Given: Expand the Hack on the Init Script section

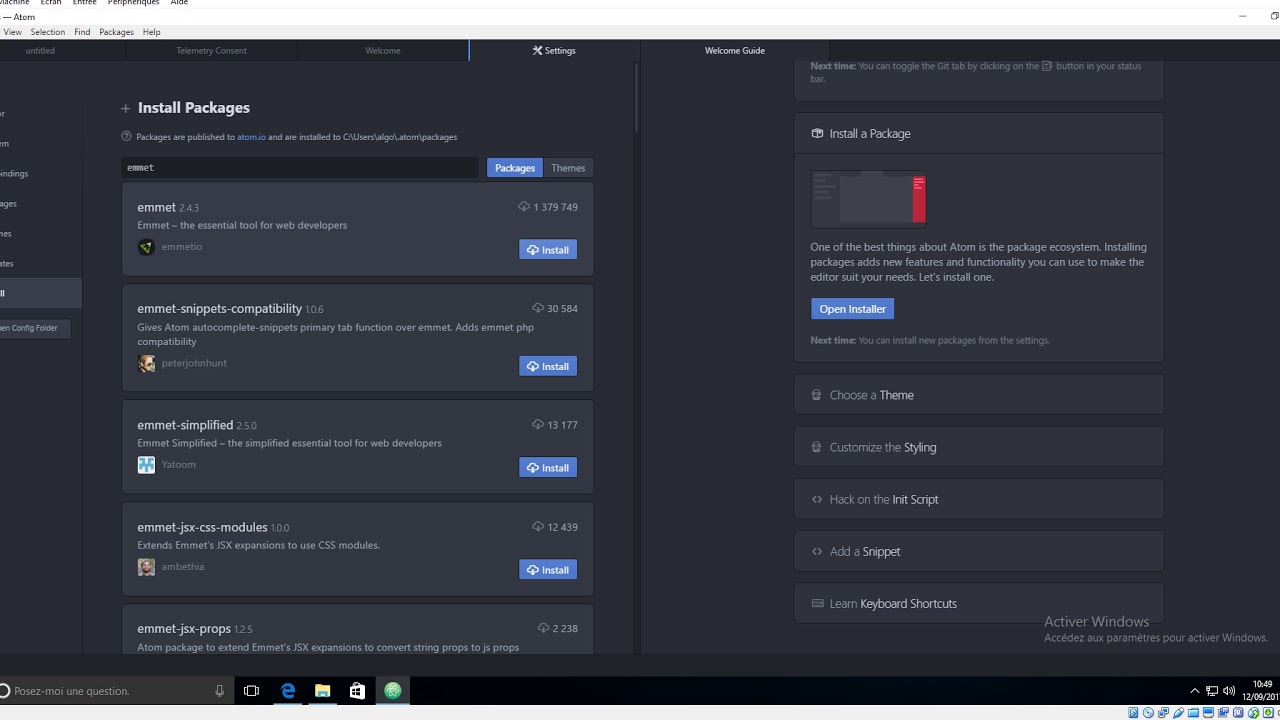Looking at the screenshot, I should coord(979,499).
